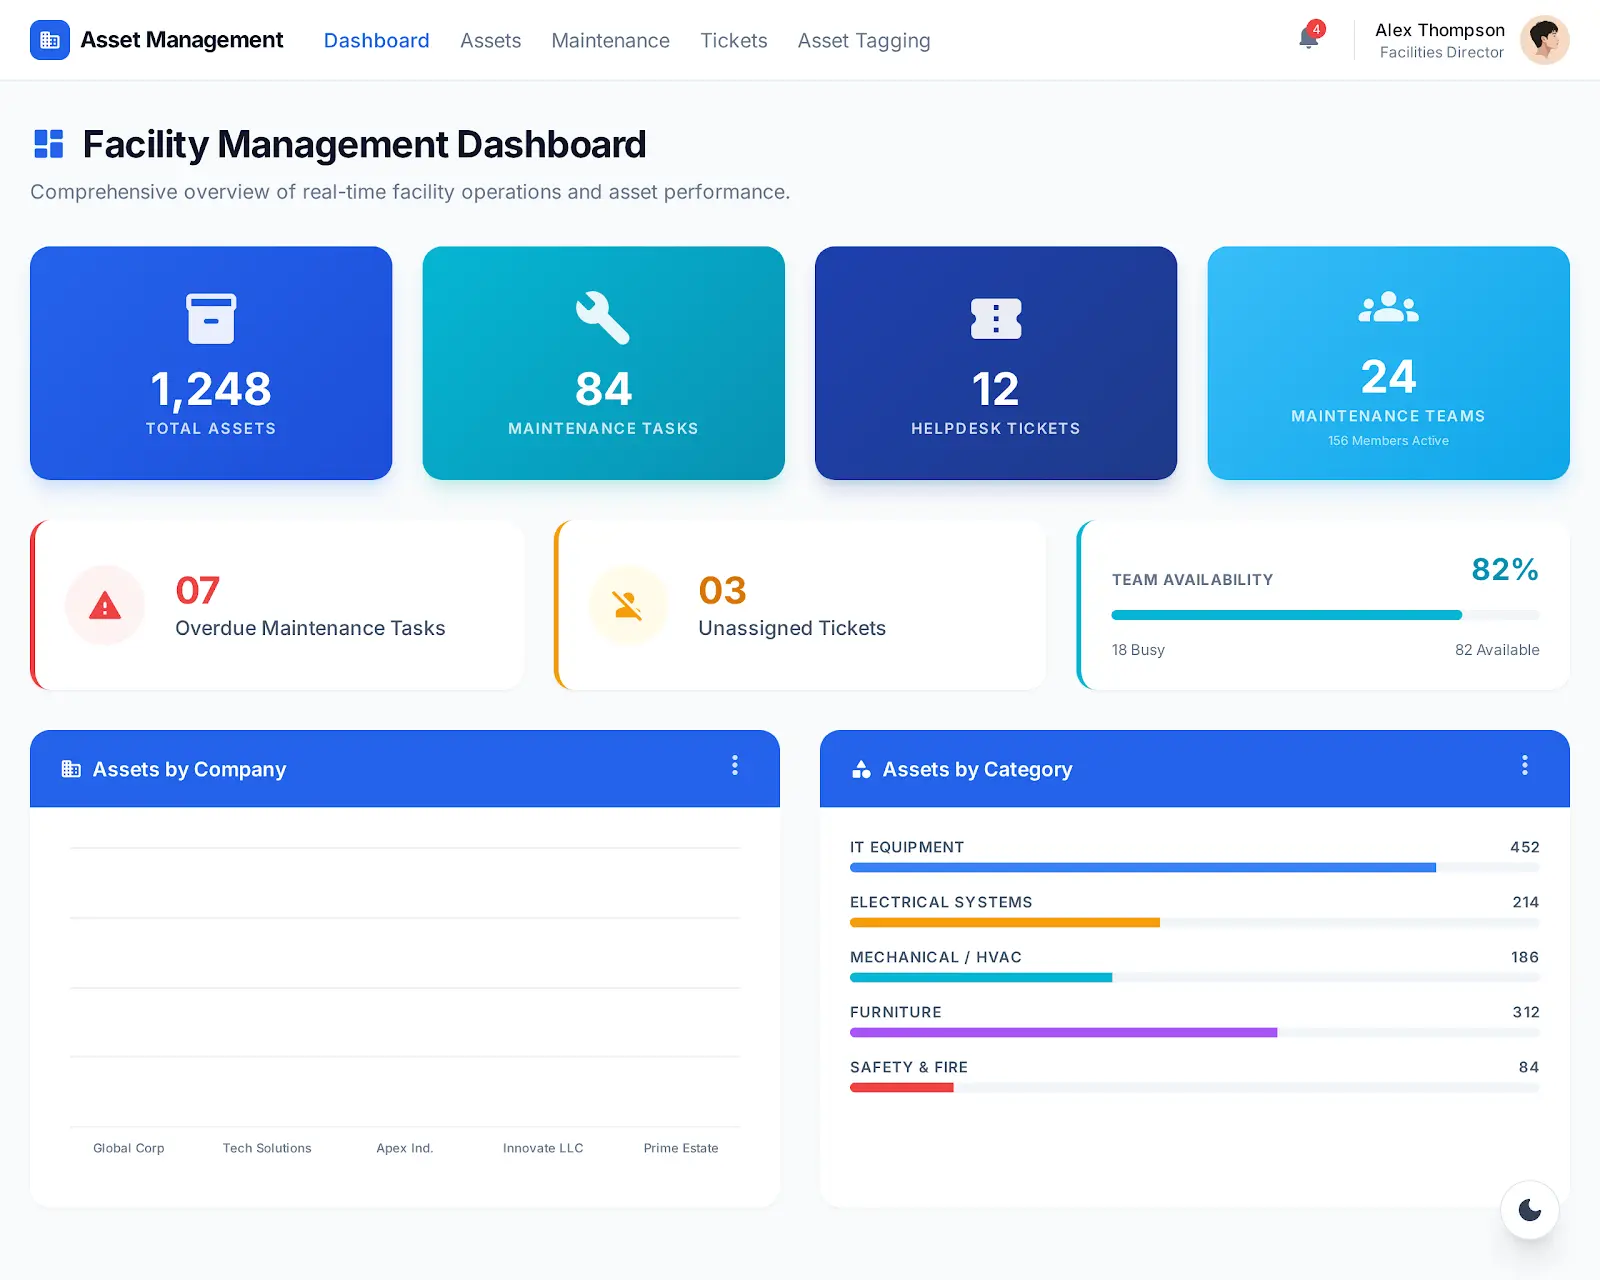This screenshot has width=1600, height=1280.
Task: Navigate to Asset Tagging
Action: 863,41
